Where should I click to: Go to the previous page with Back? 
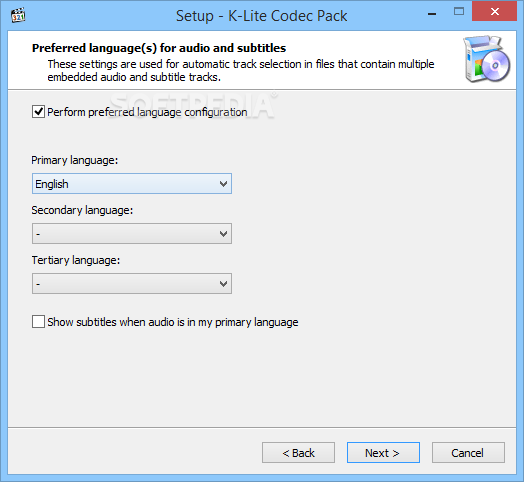coord(298,453)
